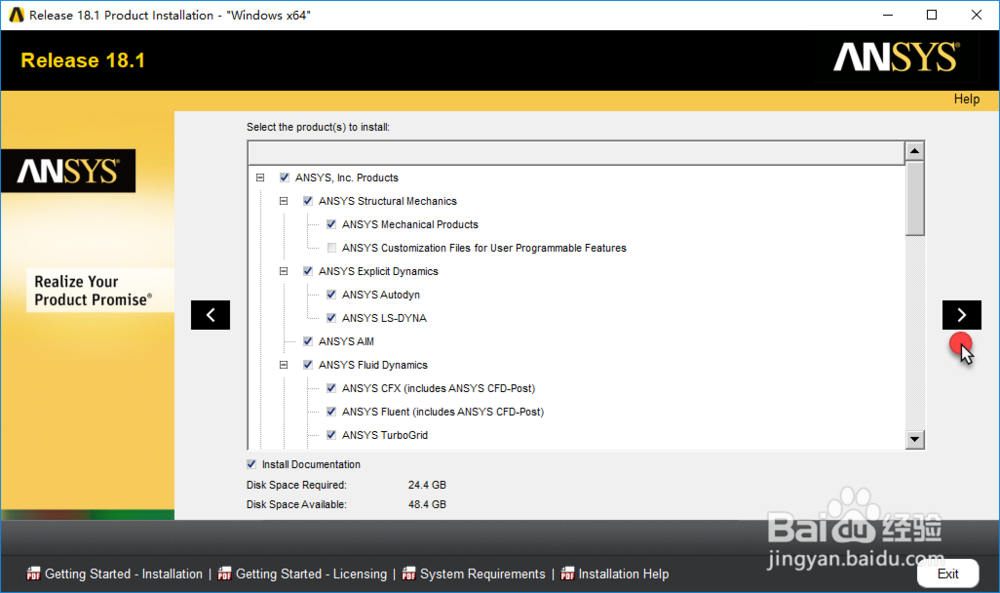Uncheck ANSYS, Inc. Products checkbox
The image size is (1000, 593).
[x=284, y=177]
